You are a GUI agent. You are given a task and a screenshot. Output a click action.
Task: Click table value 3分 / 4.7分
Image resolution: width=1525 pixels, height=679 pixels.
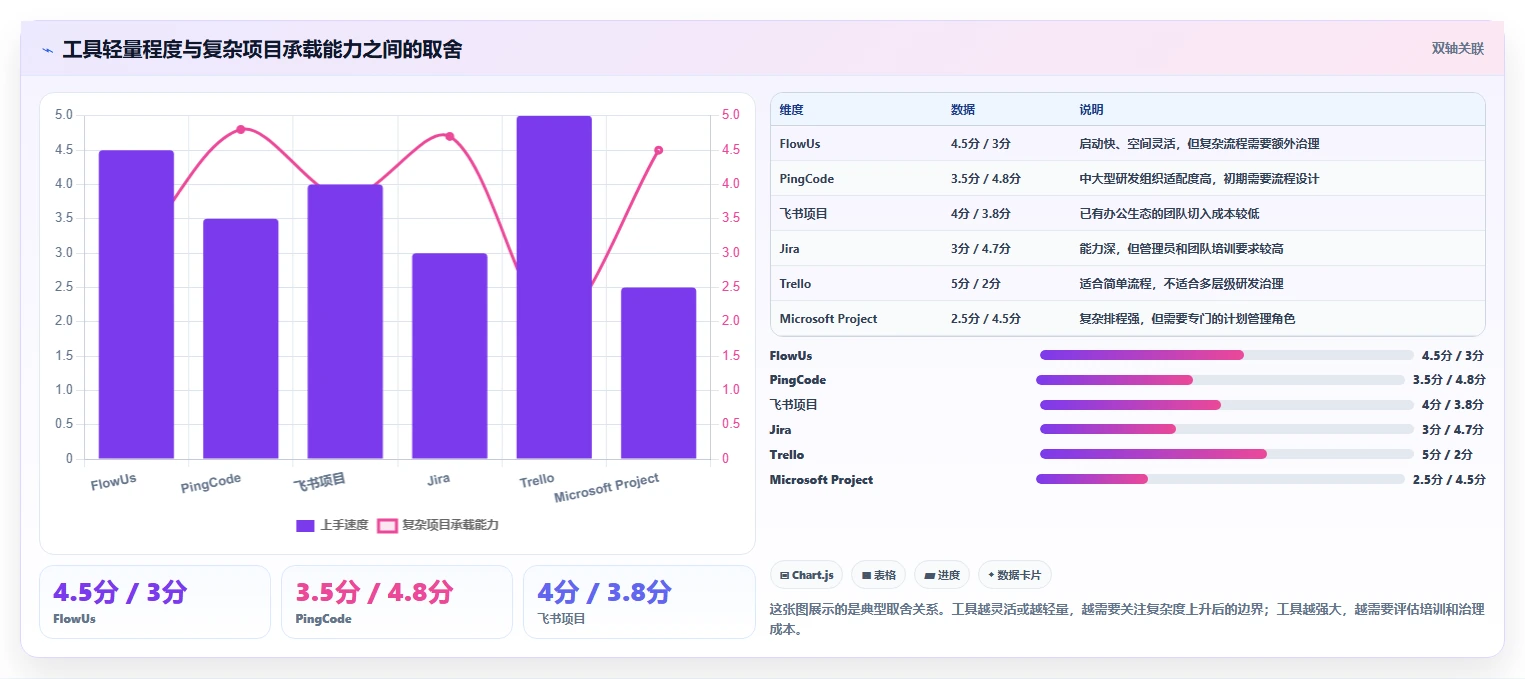click(980, 249)
